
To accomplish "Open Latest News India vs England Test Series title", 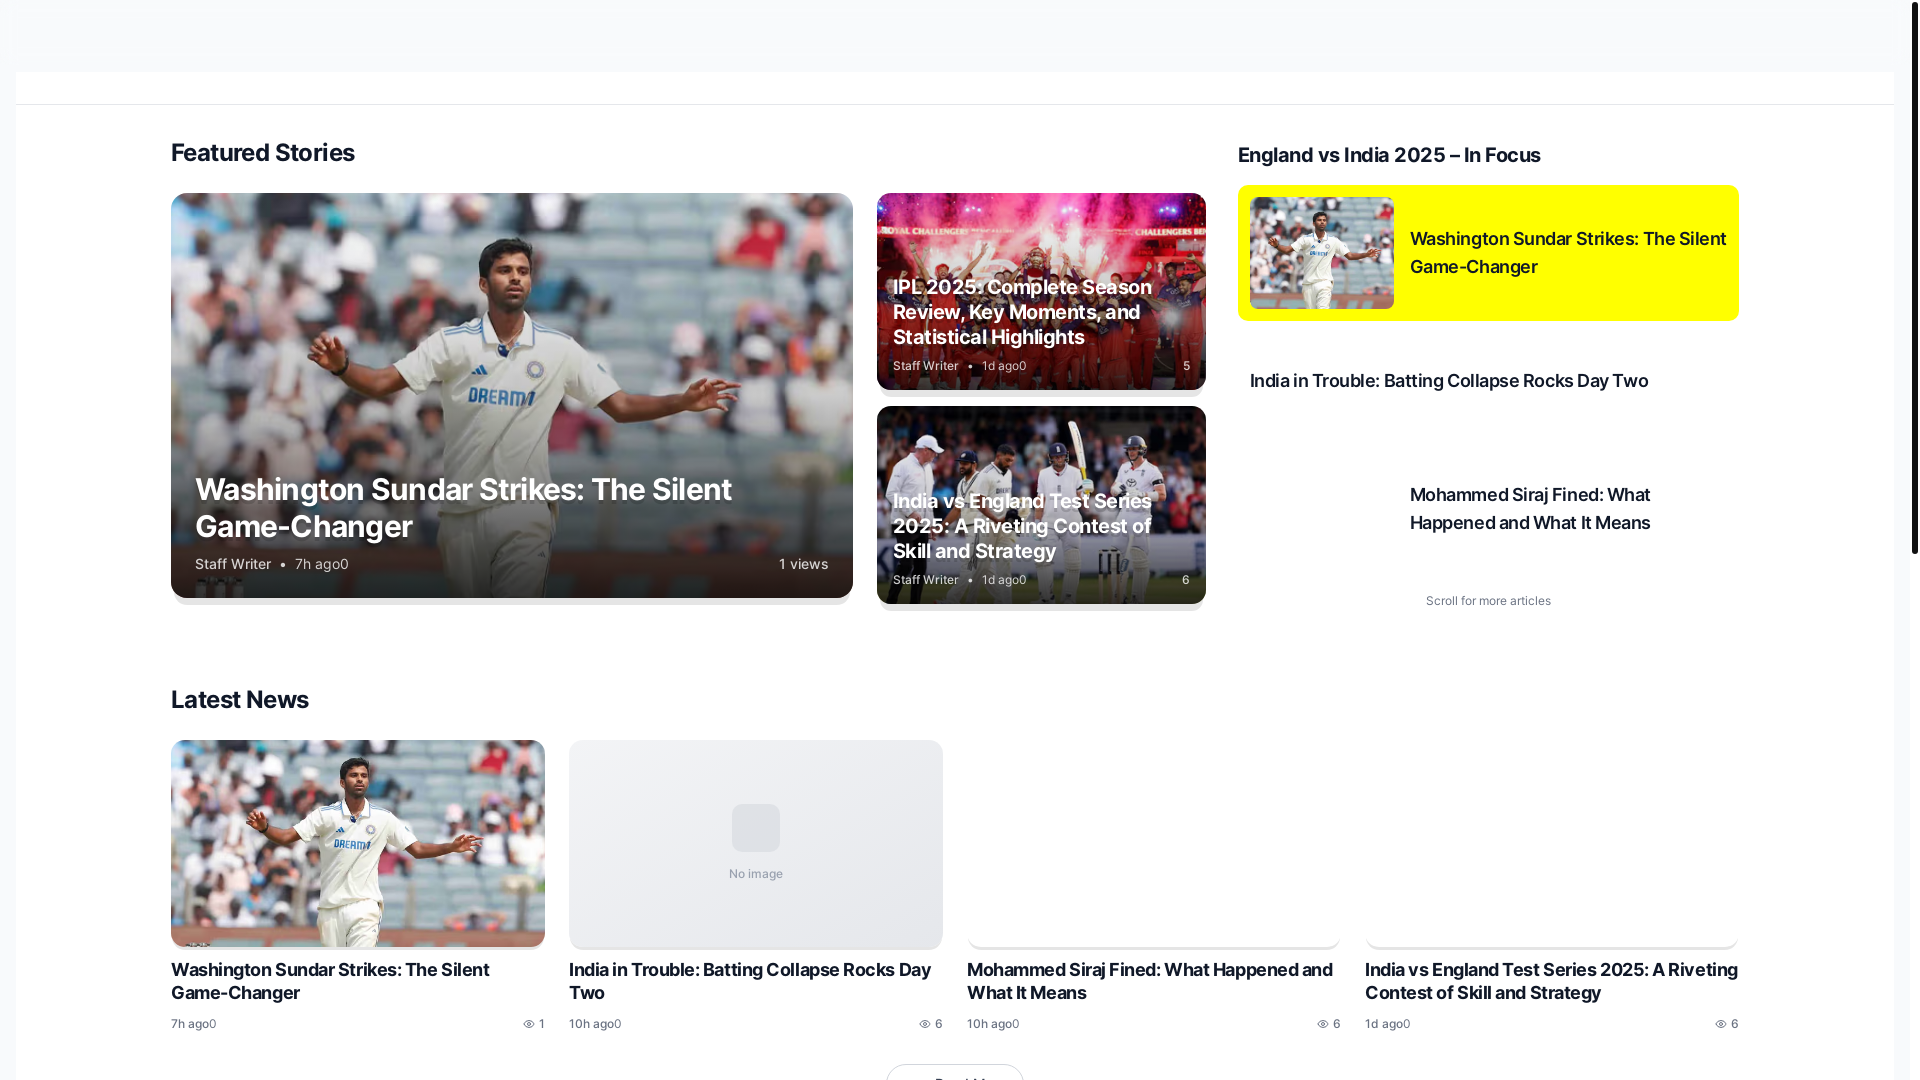I will (1551, 981).
